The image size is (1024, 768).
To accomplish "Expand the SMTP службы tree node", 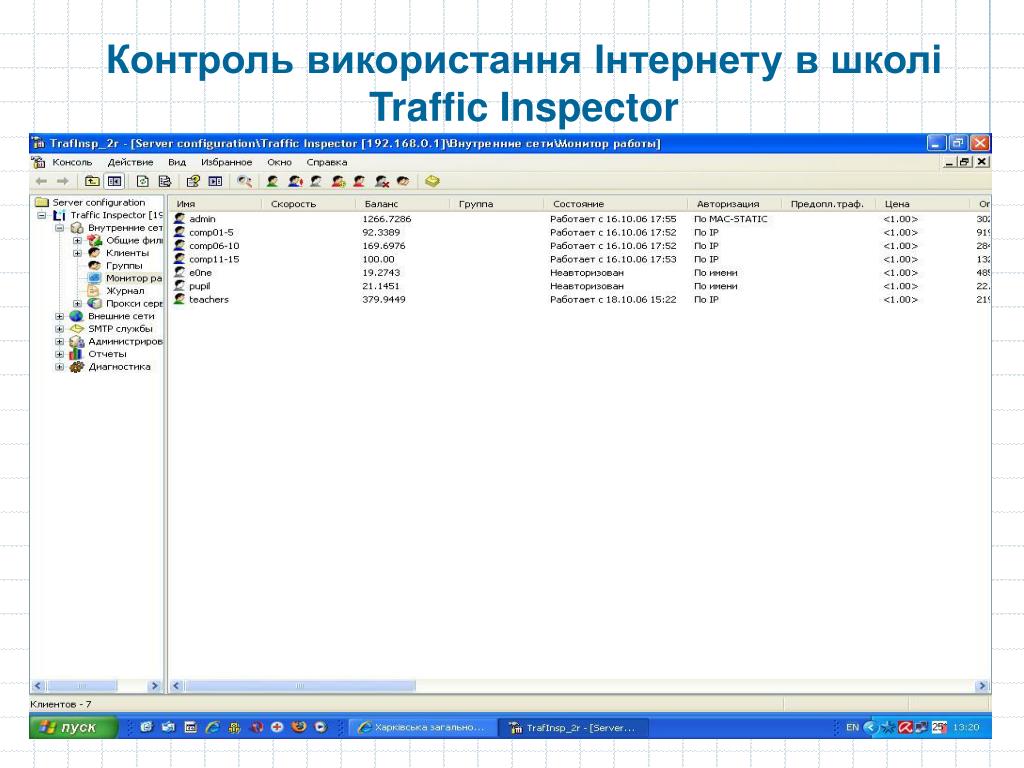I will 59,328.
